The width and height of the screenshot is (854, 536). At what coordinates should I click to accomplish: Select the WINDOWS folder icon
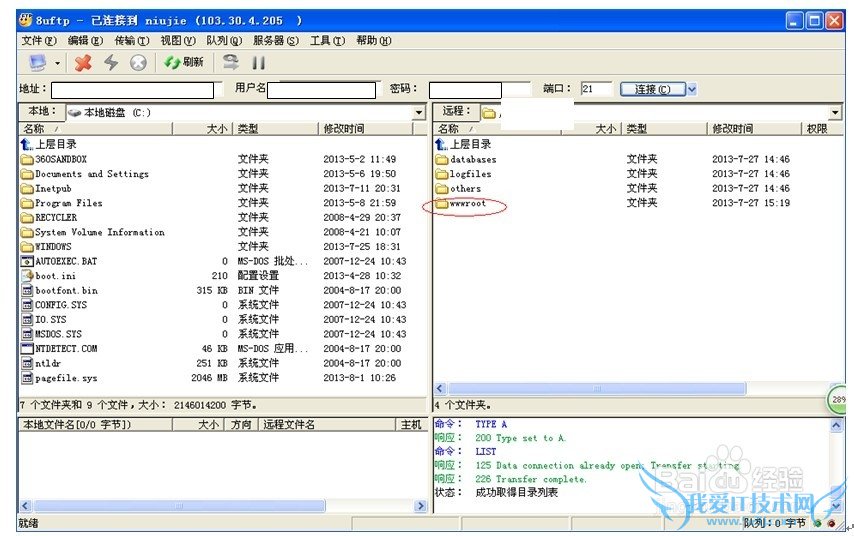coord(27,247)
